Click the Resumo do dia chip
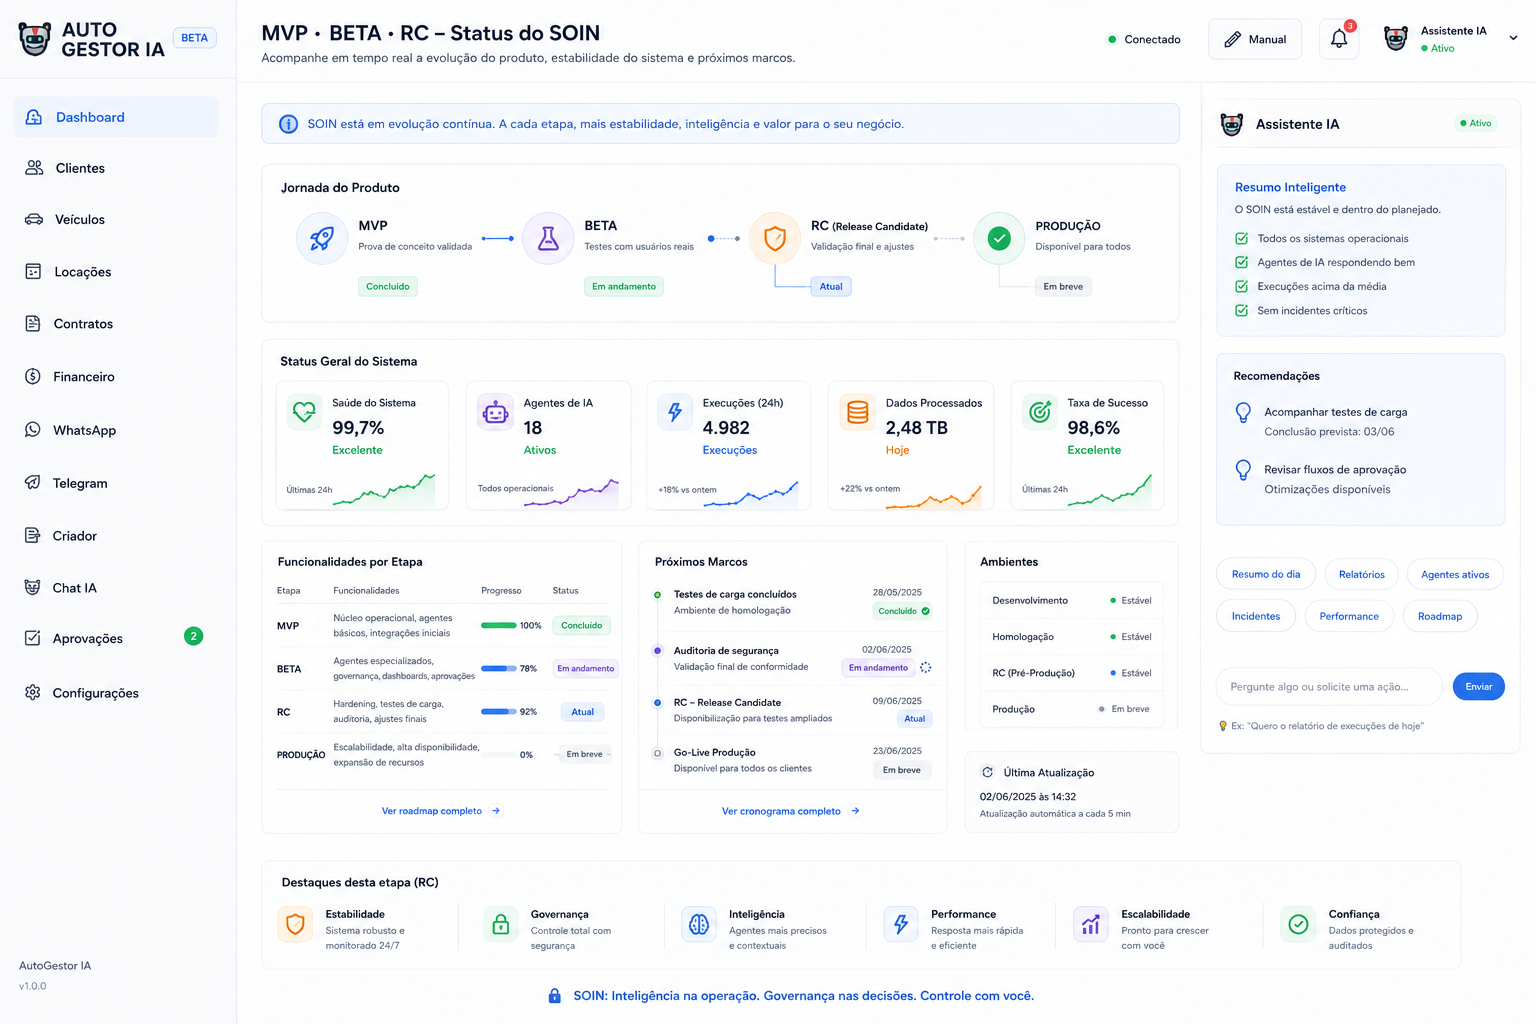 pos(1266,574)
